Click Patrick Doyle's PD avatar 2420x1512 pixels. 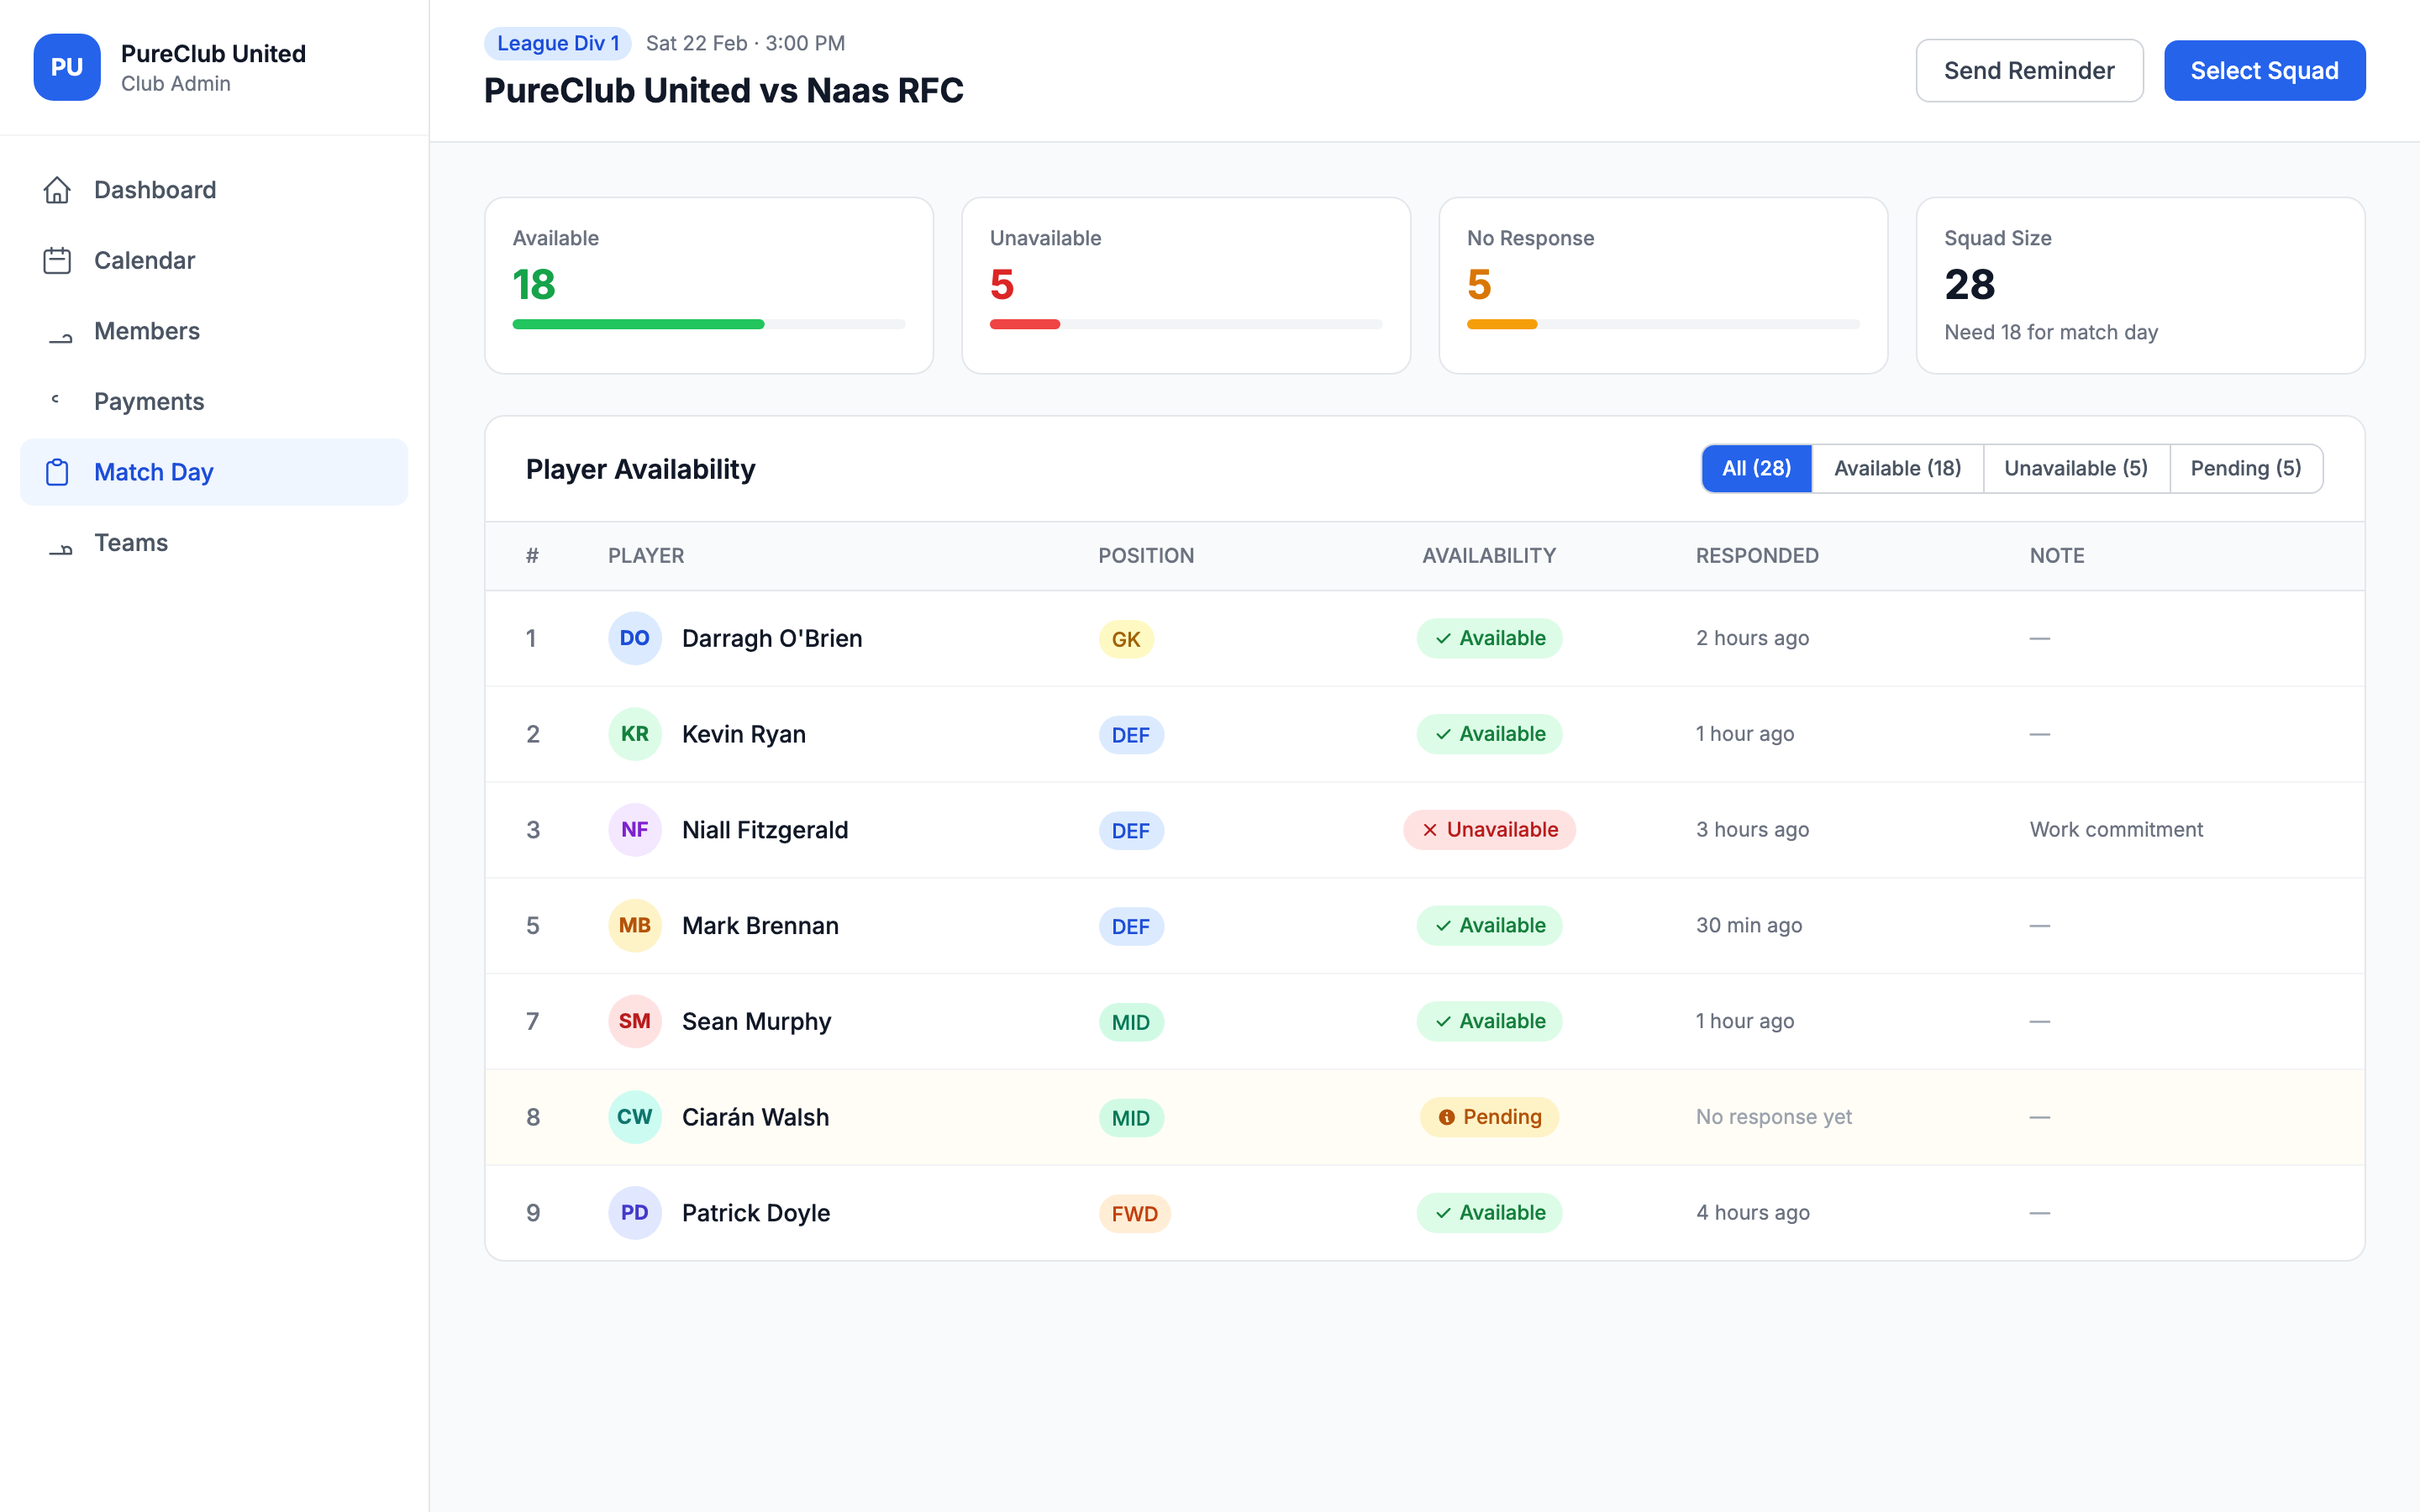[x=634, y=1213]
